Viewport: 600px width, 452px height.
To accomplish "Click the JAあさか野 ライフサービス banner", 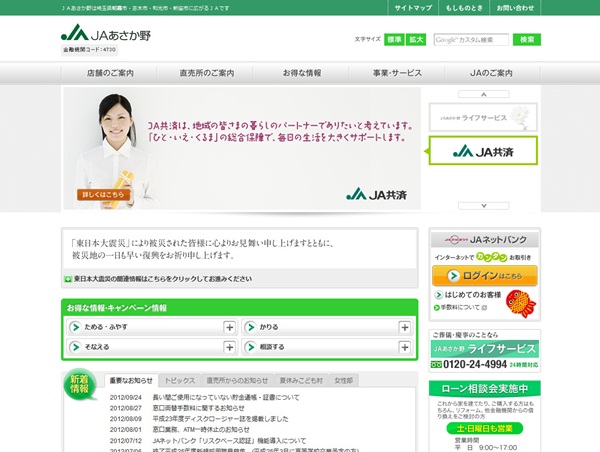I will pyautogui.click(x=485, y=349).
